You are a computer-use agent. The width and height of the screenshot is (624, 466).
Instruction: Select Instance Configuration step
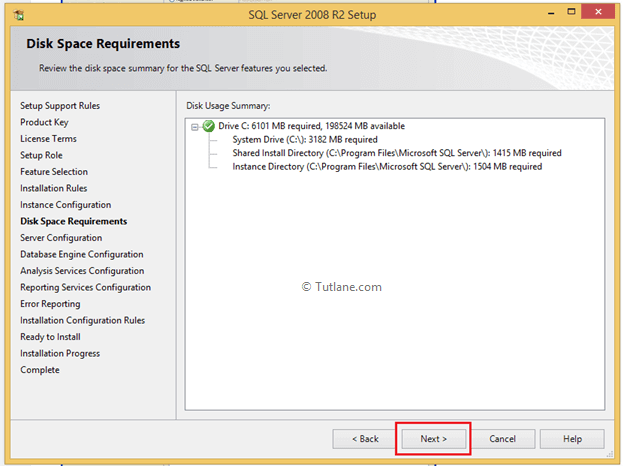click(x=66, y=205)
